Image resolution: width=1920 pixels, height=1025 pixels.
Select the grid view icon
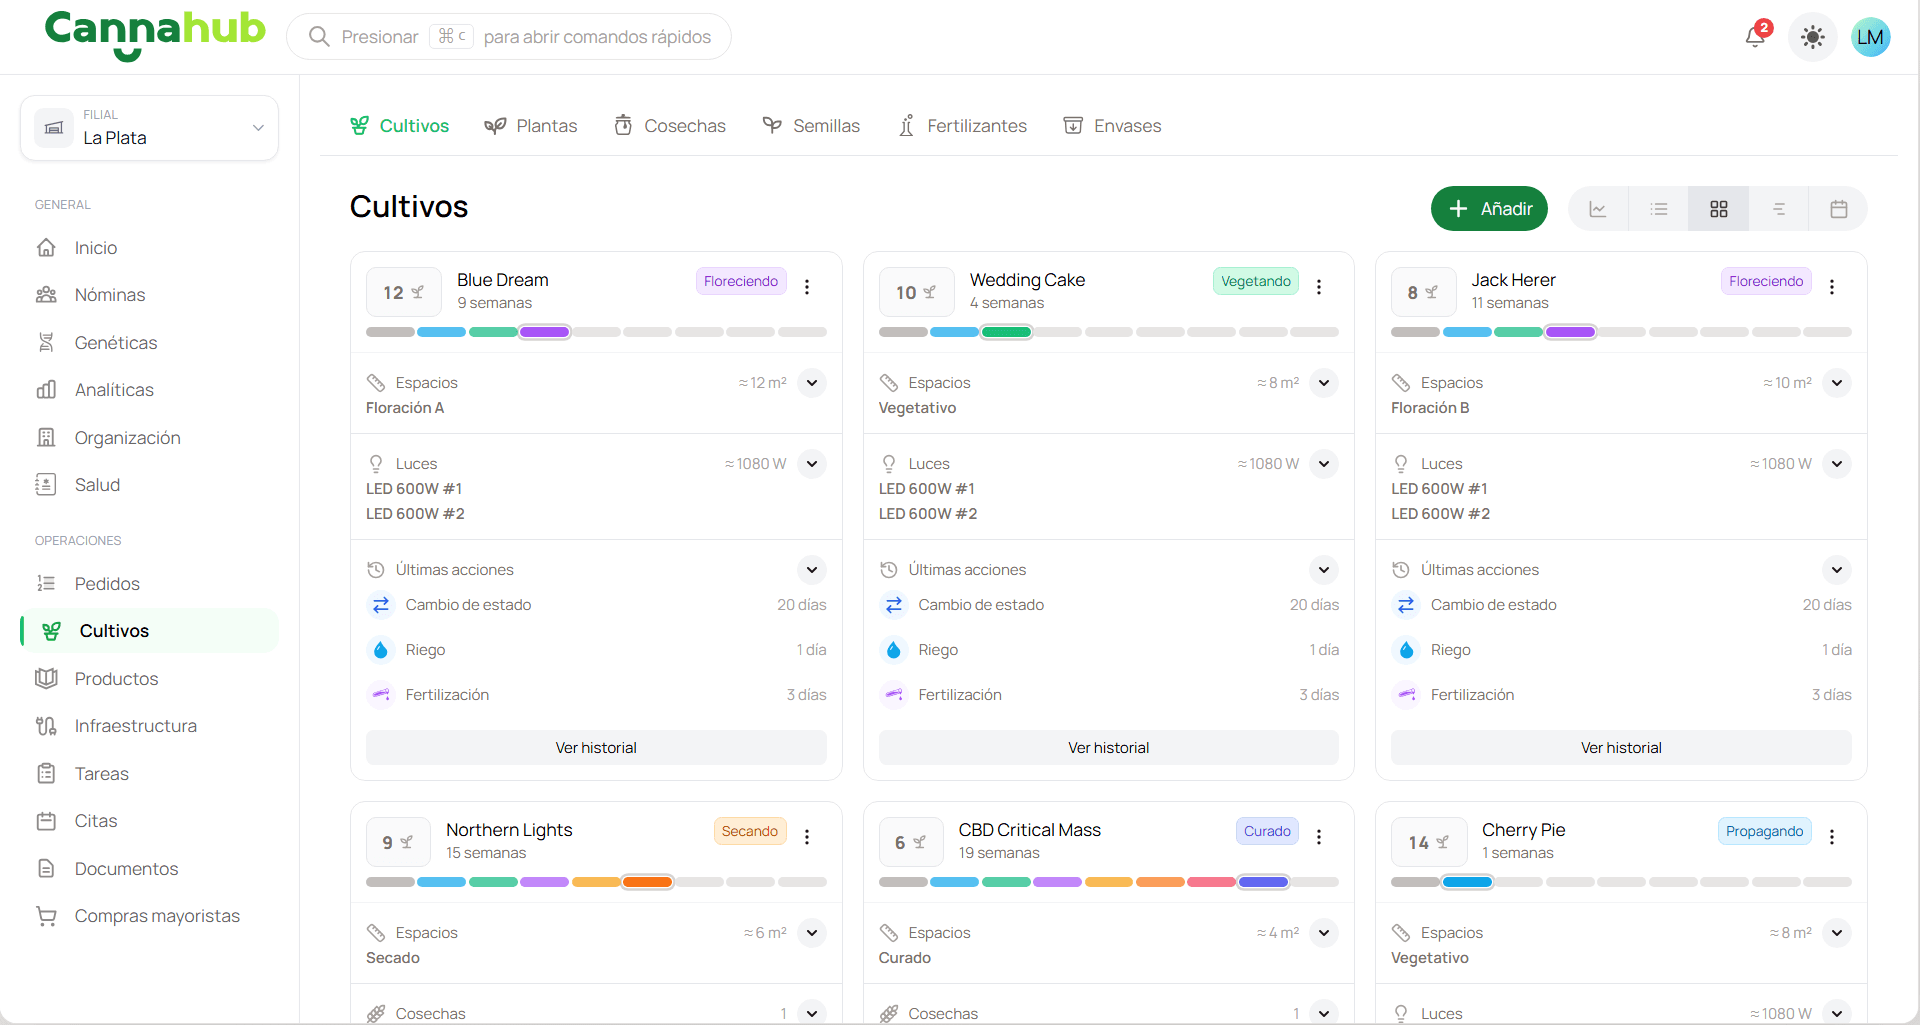1718,209
